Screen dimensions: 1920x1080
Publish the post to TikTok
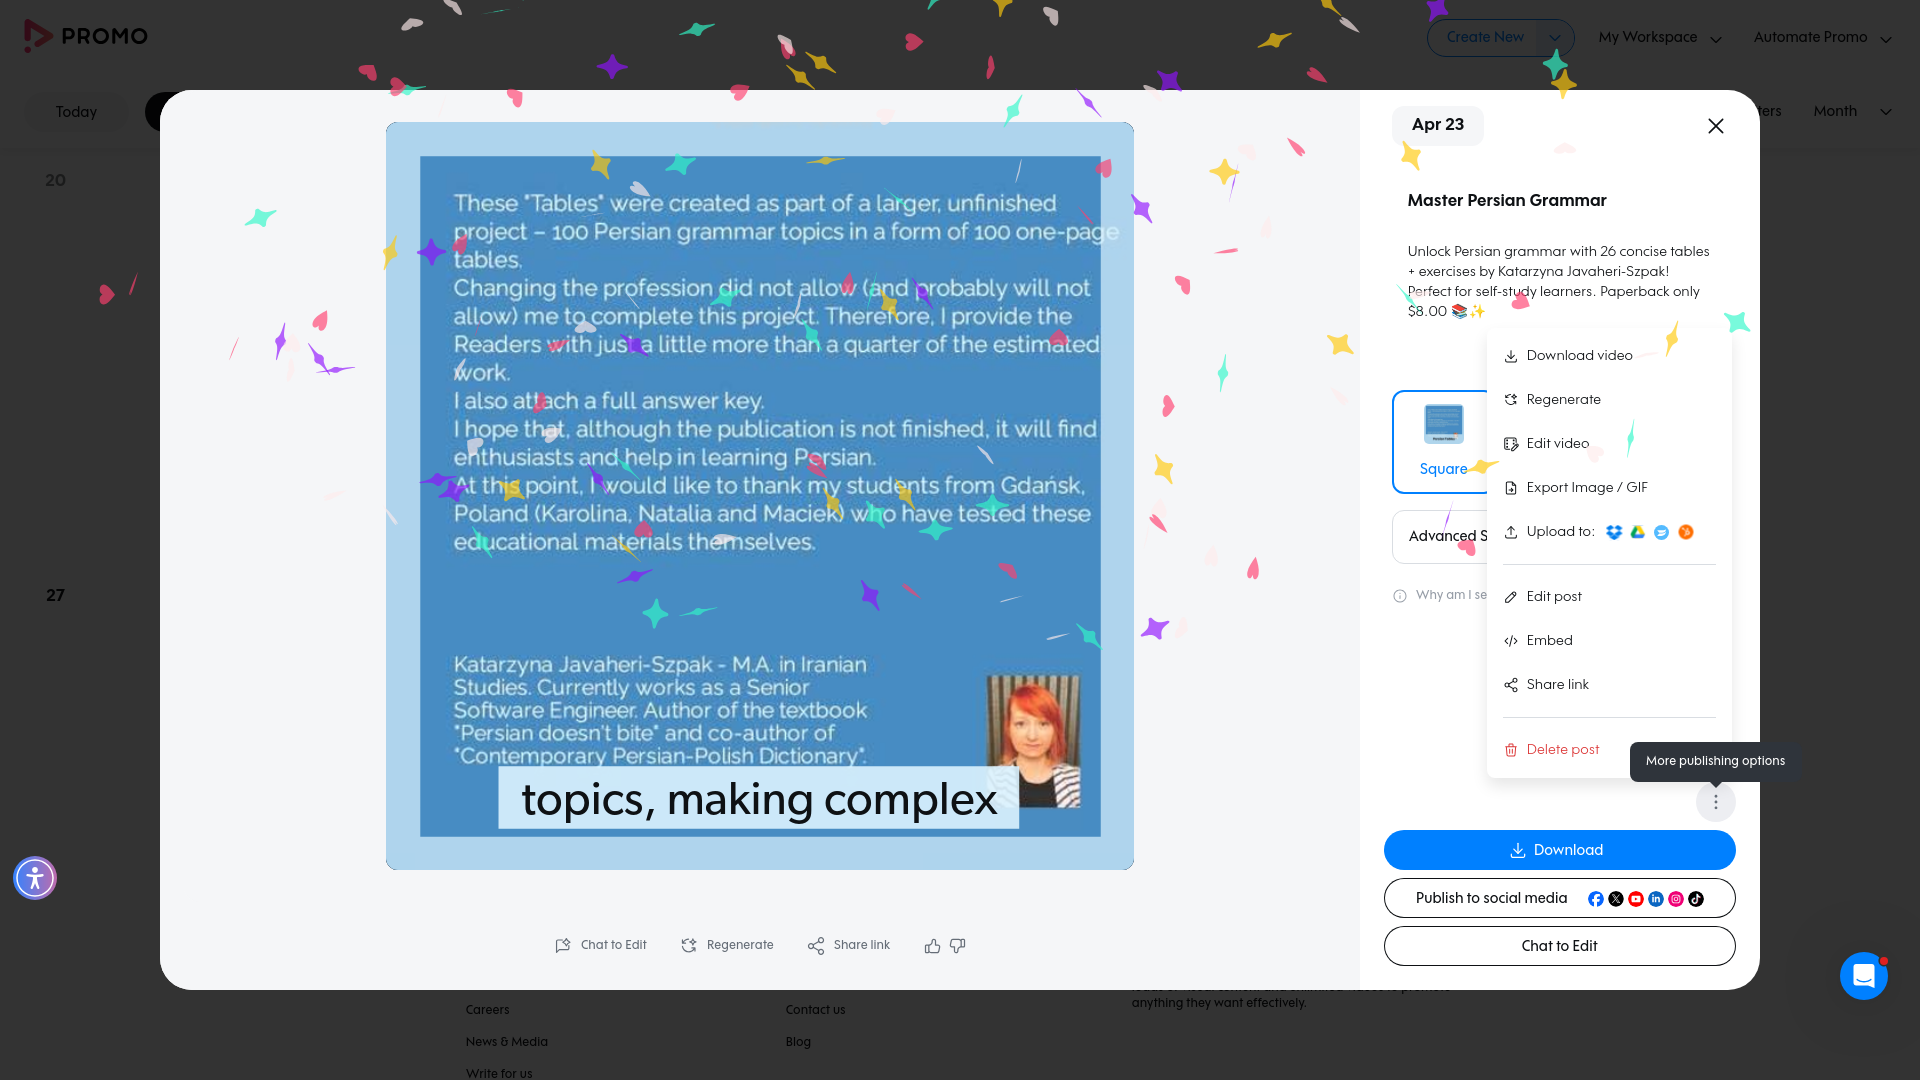pos(1696,898)
